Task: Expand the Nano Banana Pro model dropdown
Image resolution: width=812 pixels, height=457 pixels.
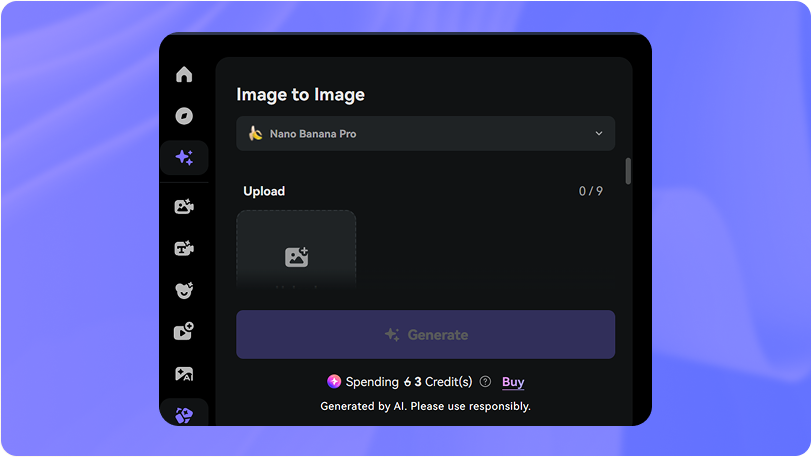Action: (x=426, y=134)
